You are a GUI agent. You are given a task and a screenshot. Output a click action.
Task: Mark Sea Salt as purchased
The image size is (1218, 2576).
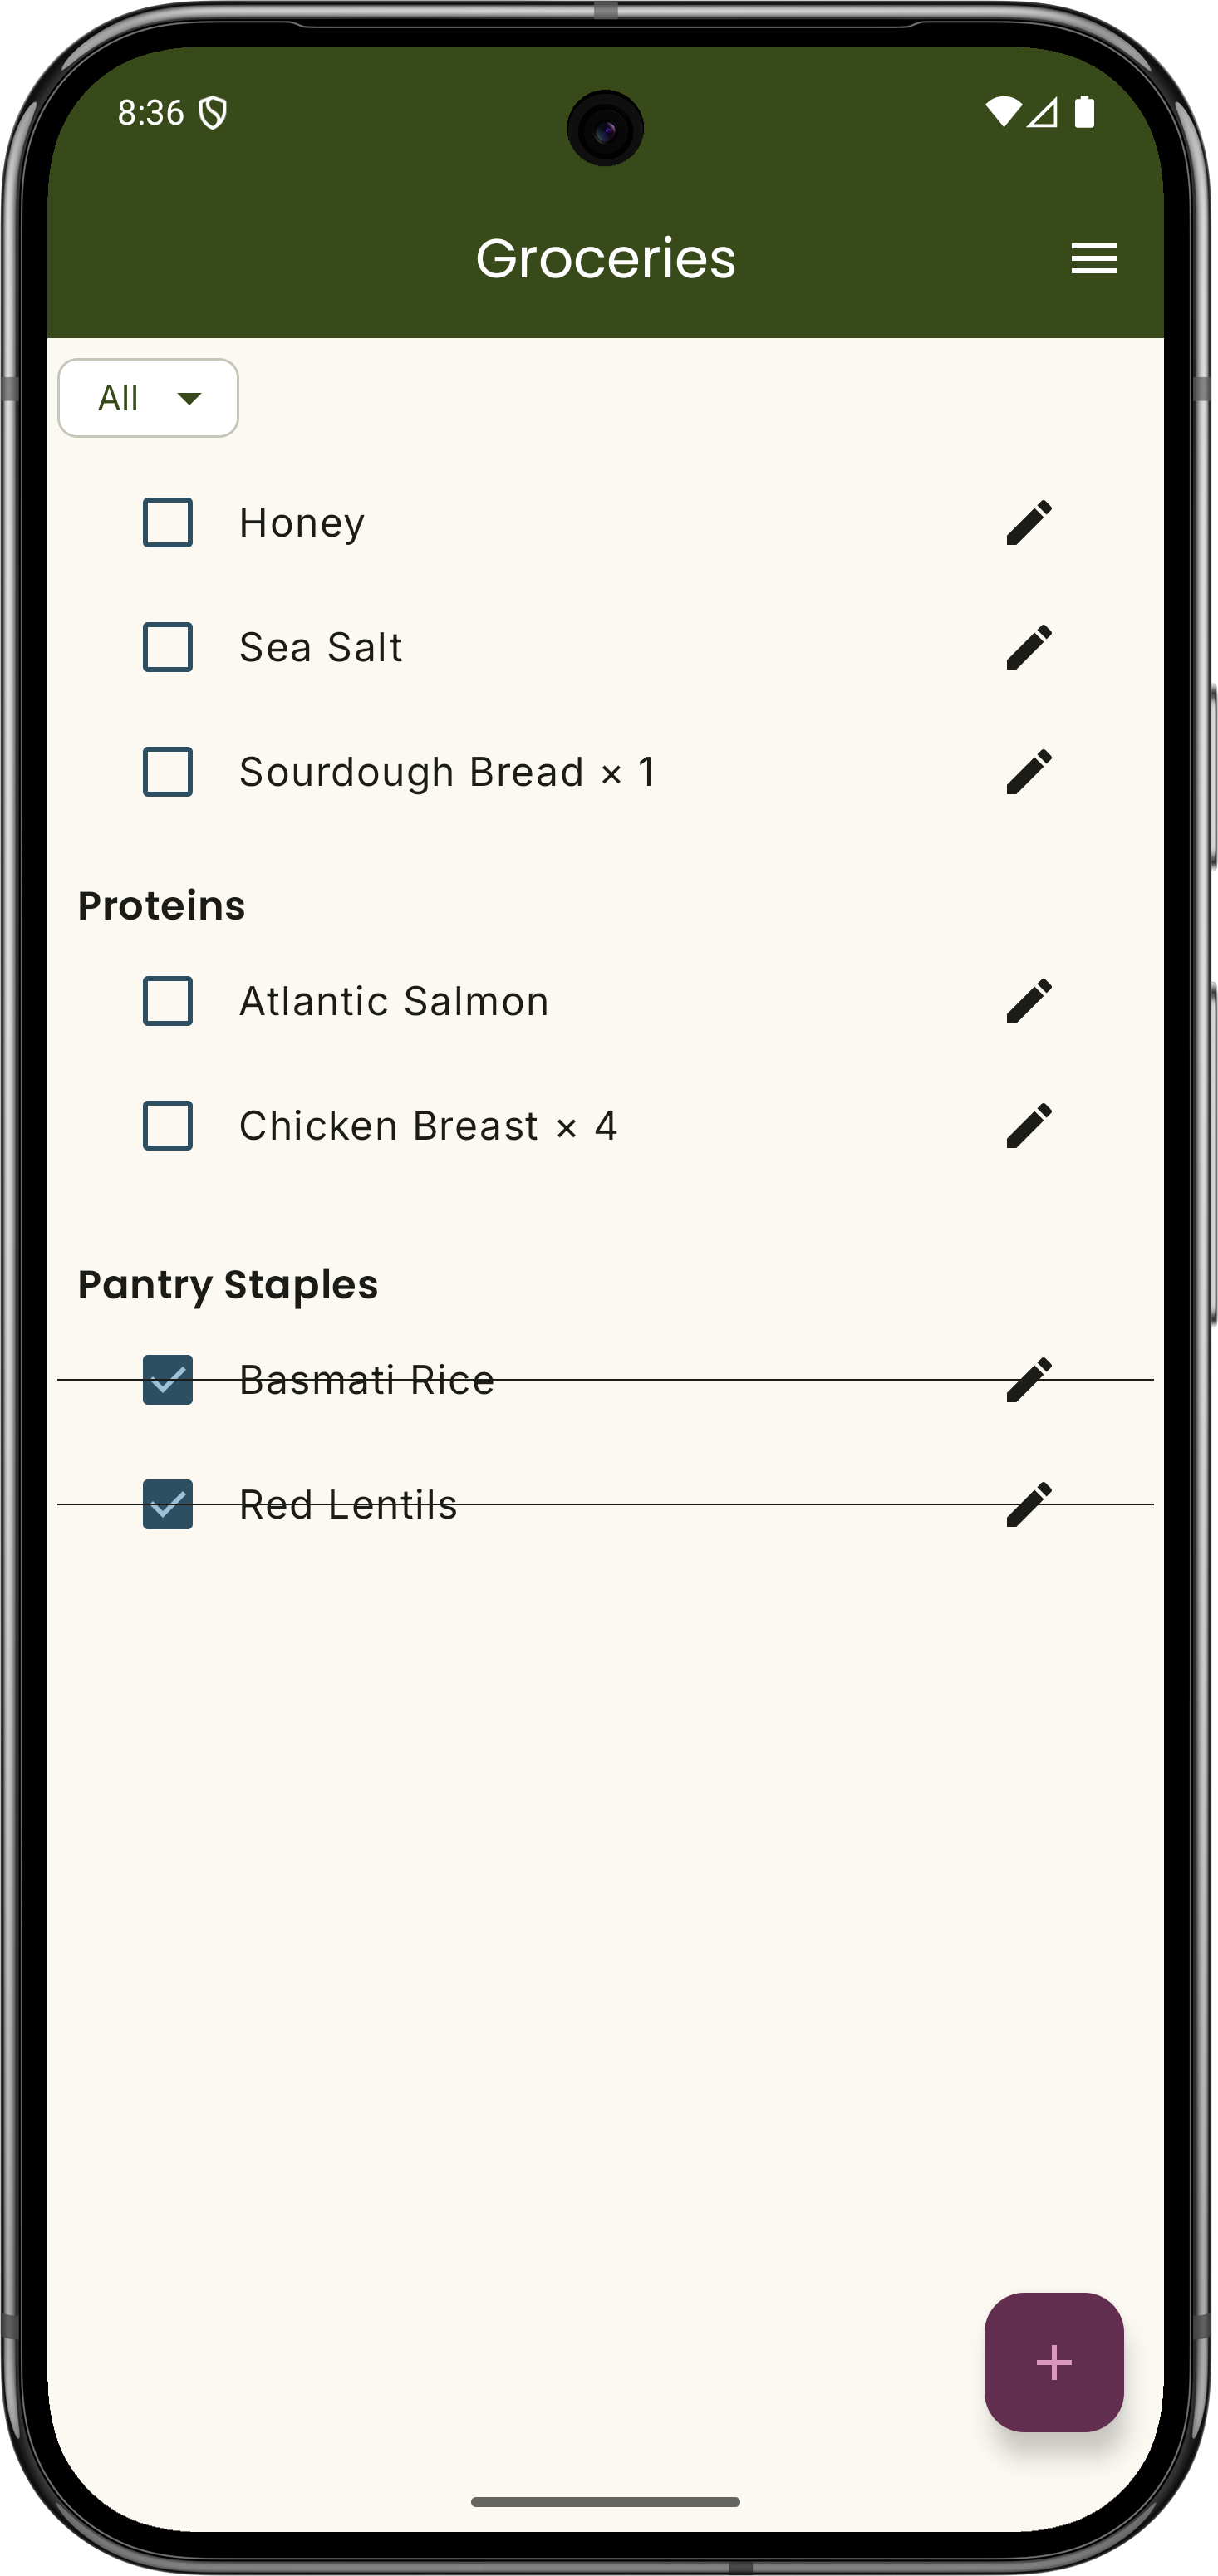coord(167,647)
